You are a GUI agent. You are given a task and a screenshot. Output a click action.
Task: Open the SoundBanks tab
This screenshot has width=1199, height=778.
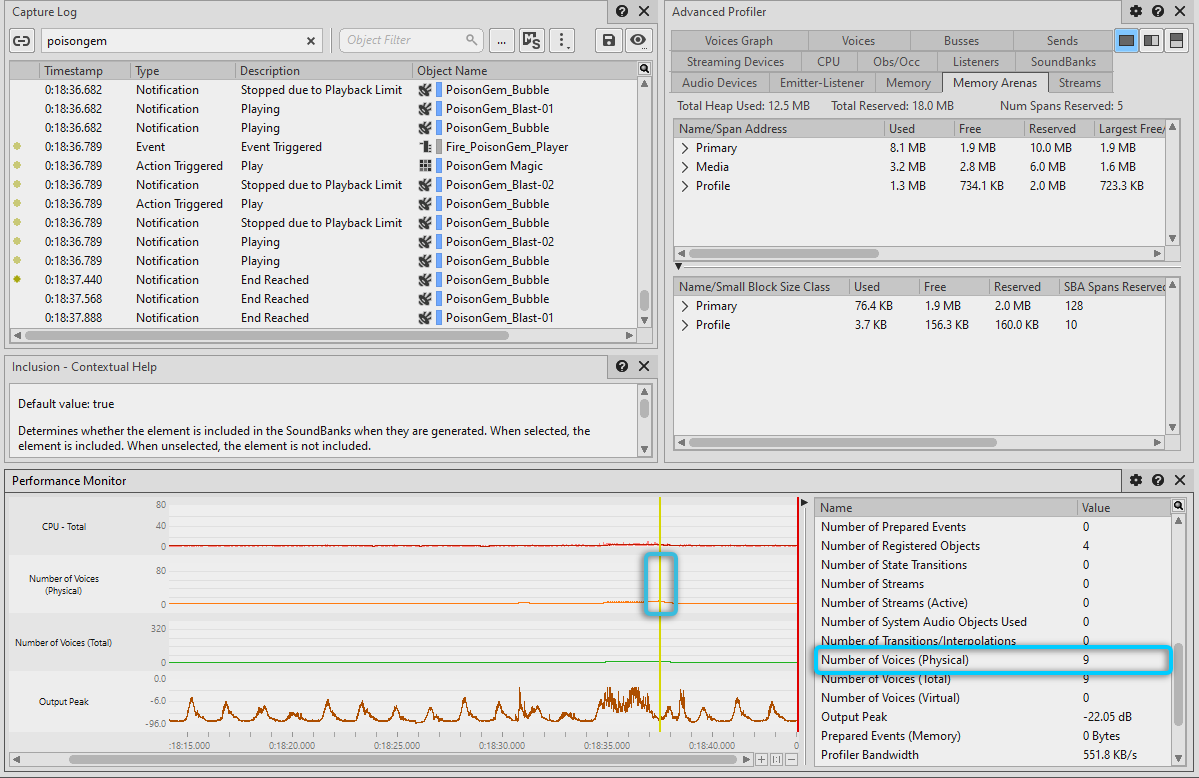click(x=1063, y=62)
